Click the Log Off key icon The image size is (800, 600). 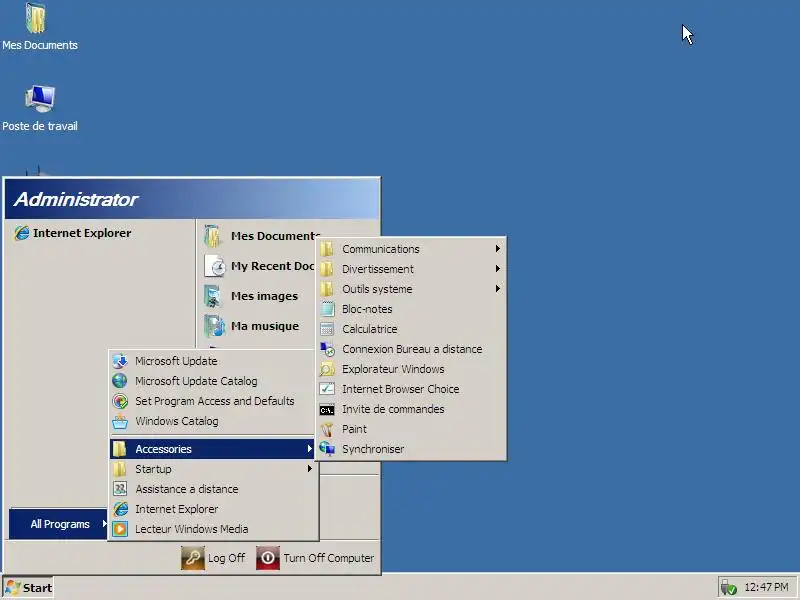[x=193, y=558]
